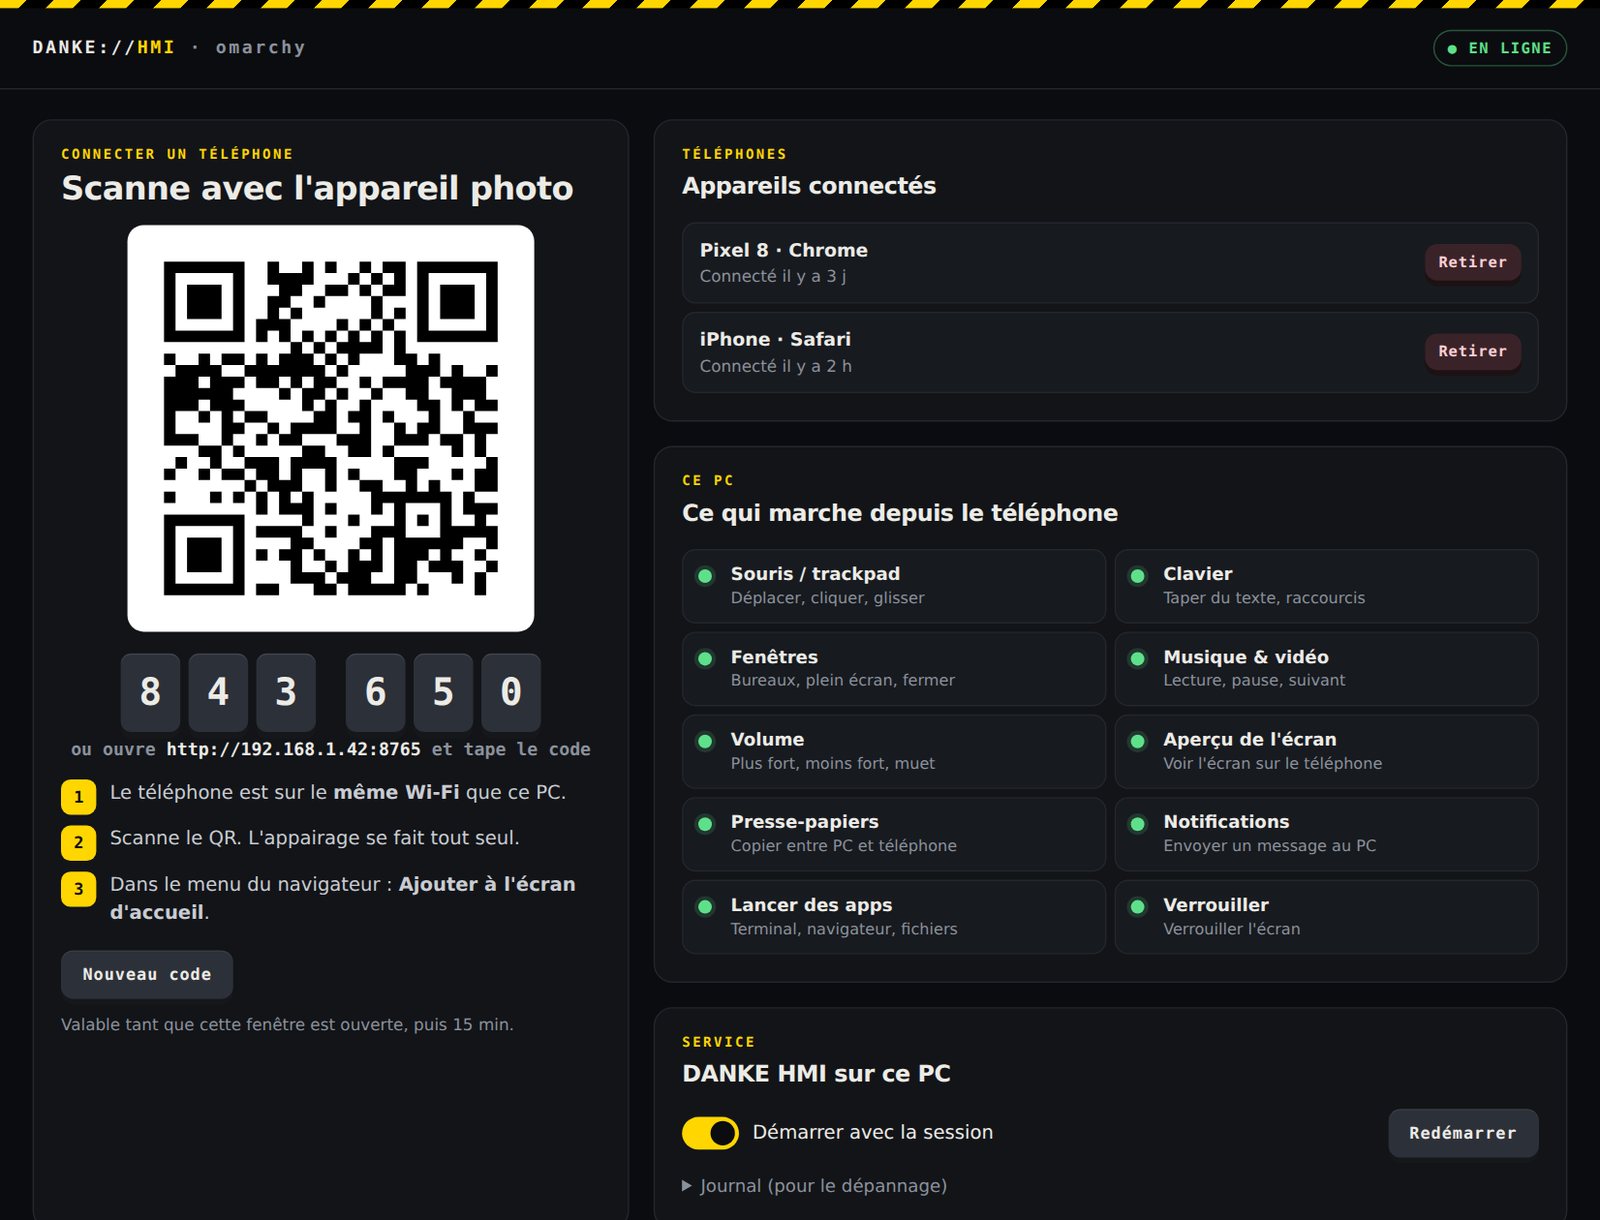Generate a new pairing code

pyautogui.click(x=147, y=974)
